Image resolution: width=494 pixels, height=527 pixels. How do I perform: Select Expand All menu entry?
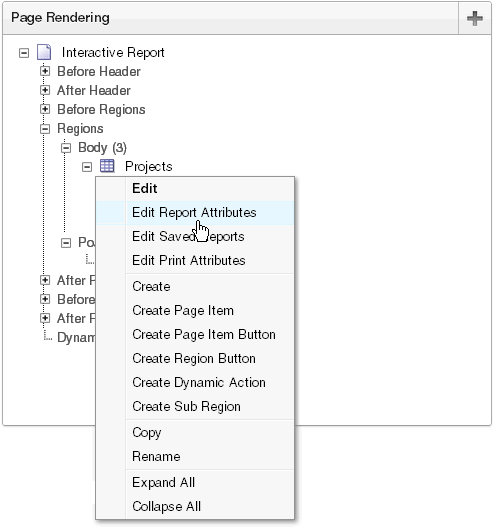(x=195, y=483)
